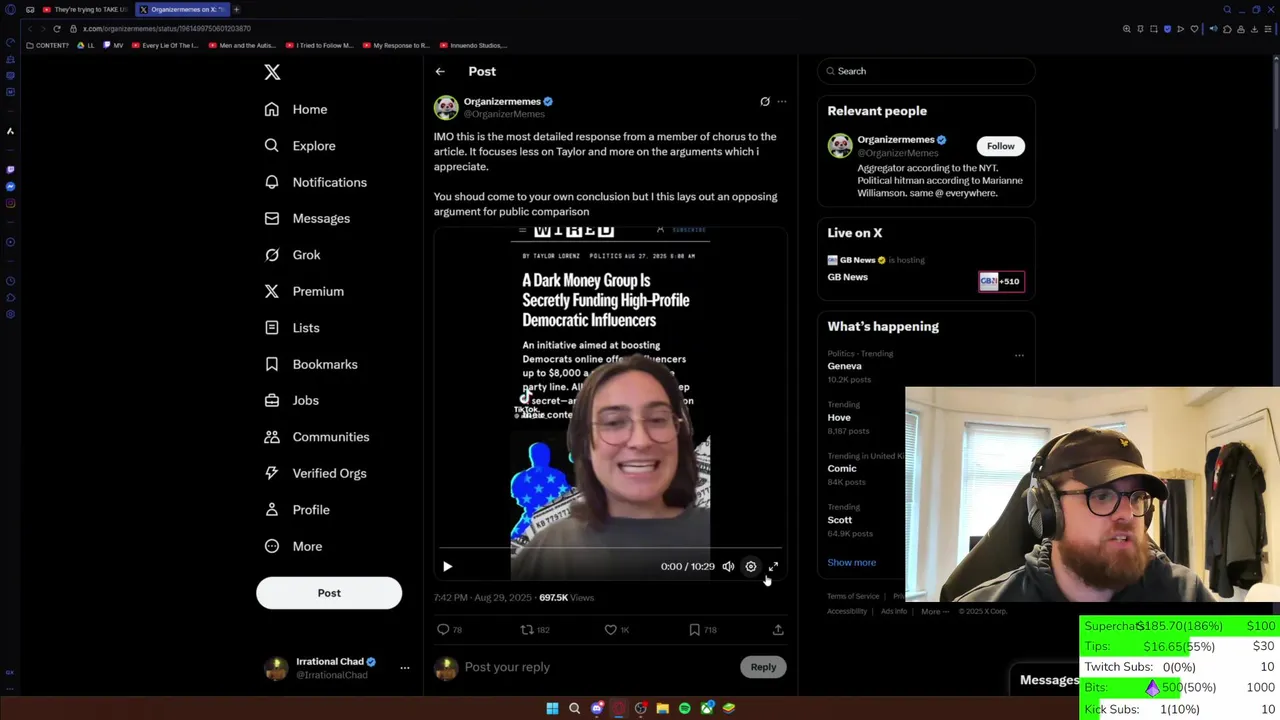Image resolution: width=1280 pixels, height=720 pixels.
Task: Click the white Post button
Action: point(329,593)
